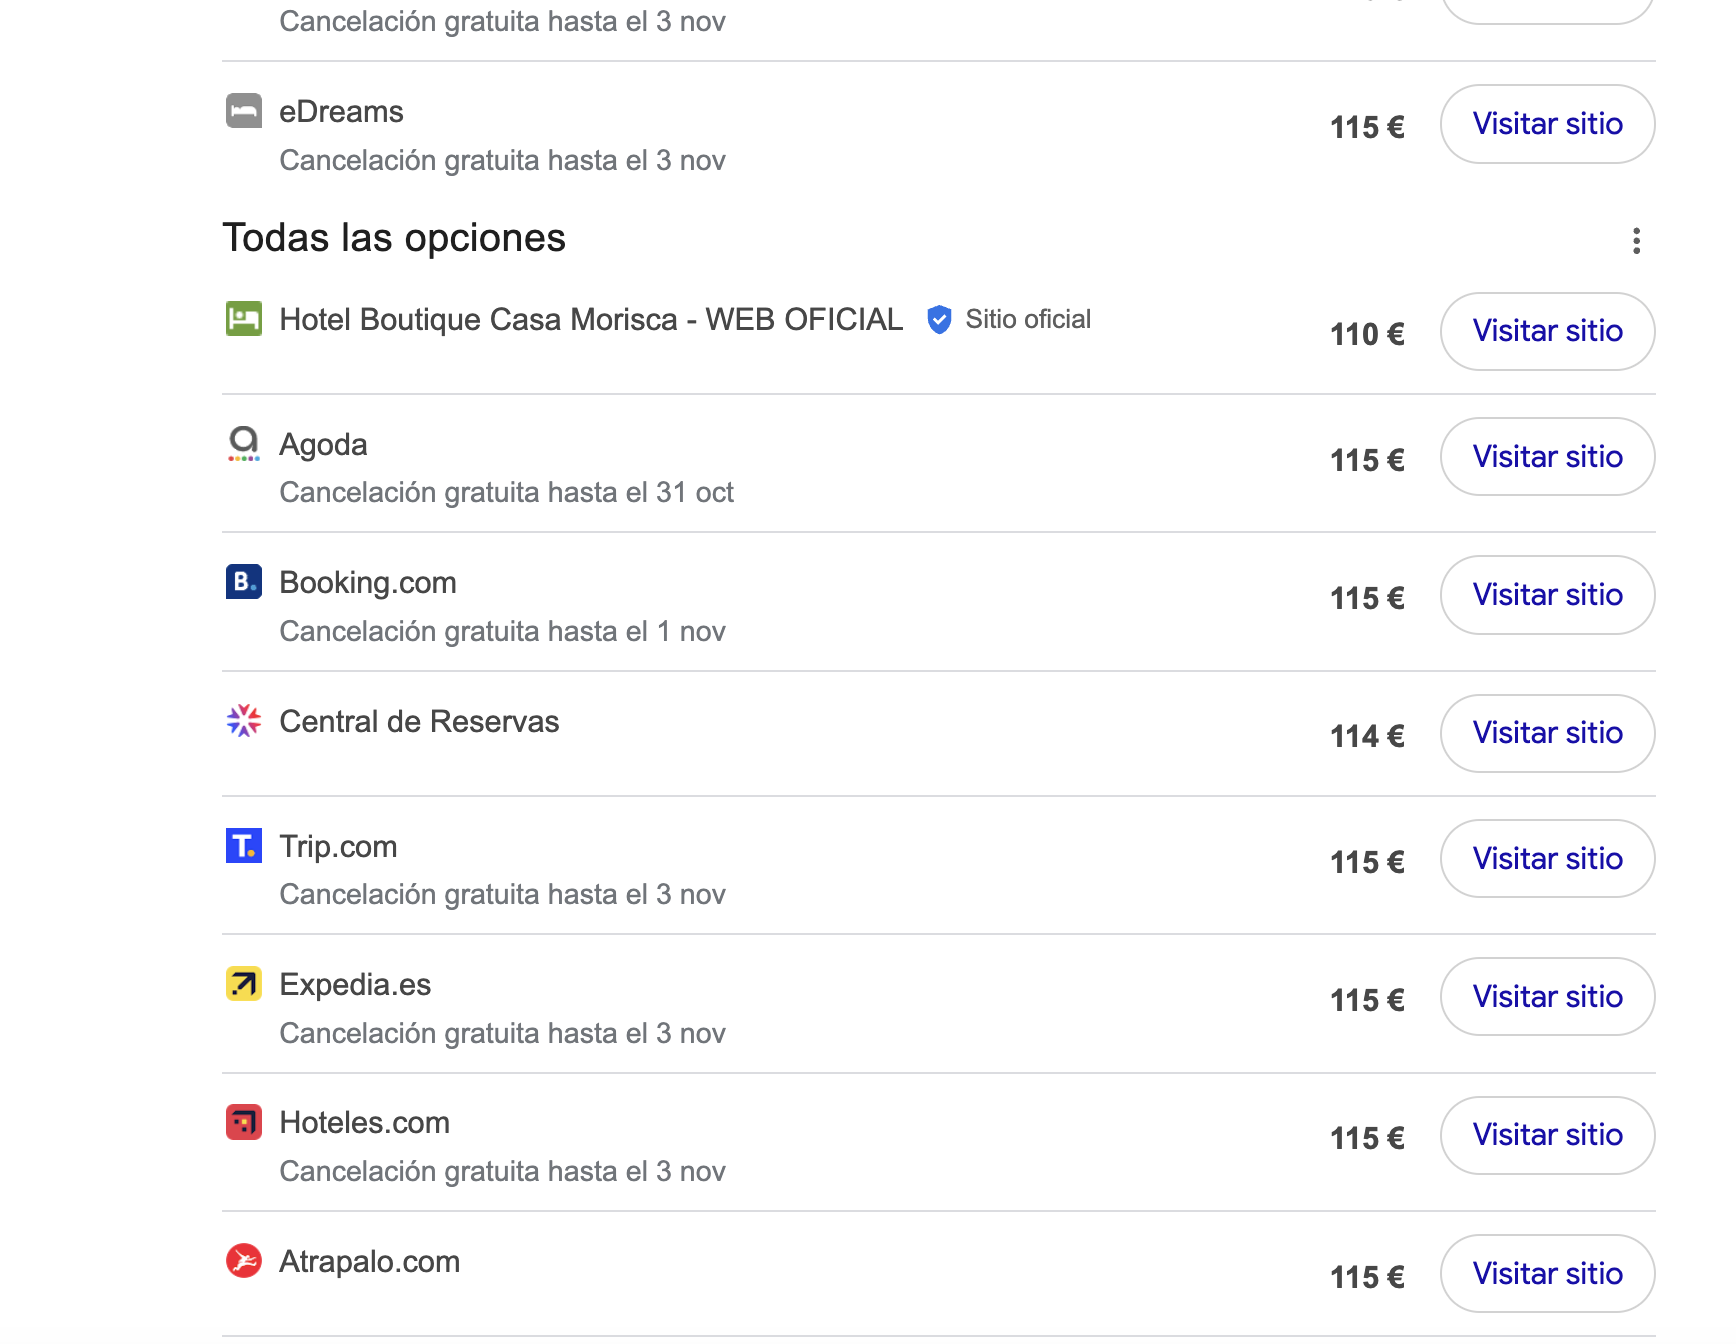
Task: Click the Agoda logo icon
Action: pyautogui.click(x=244, y=444)
